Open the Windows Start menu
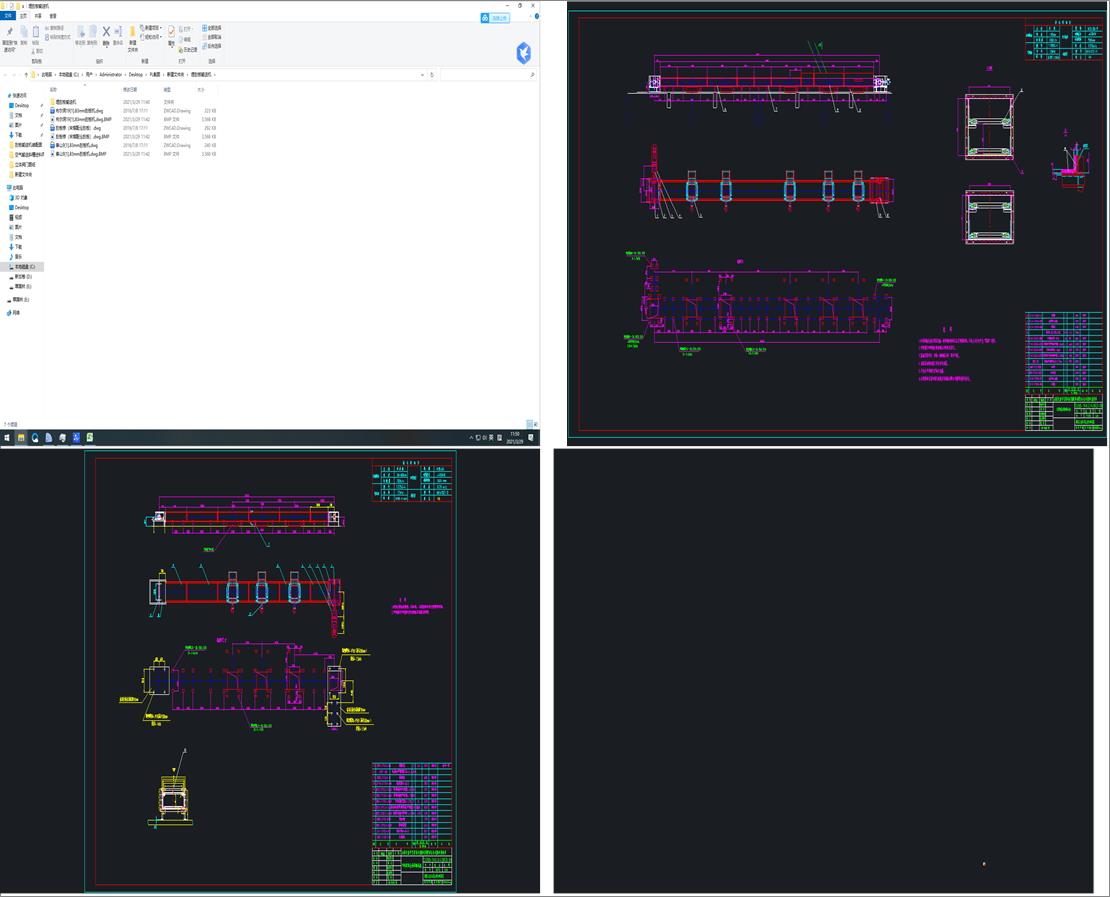This screenshot has width=1110, height=897. click(6, 438)
